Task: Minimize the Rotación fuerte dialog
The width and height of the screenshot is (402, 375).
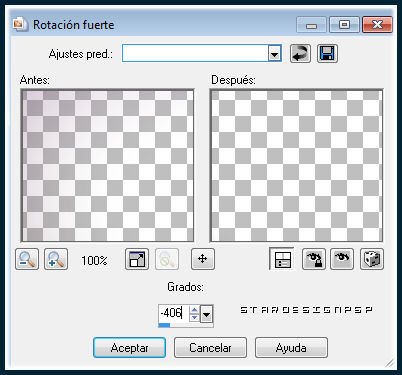Action: 311,25
